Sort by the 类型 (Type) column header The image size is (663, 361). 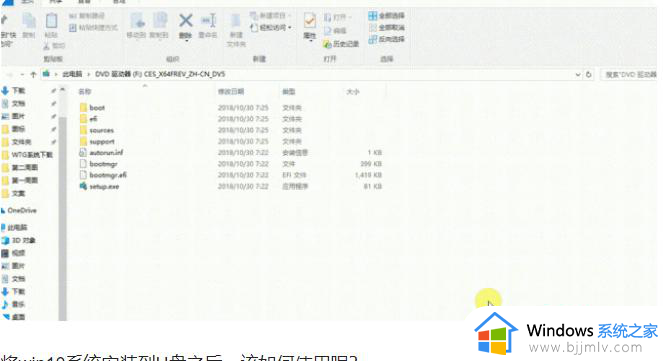pyautogui.click(x=289, y=92)
